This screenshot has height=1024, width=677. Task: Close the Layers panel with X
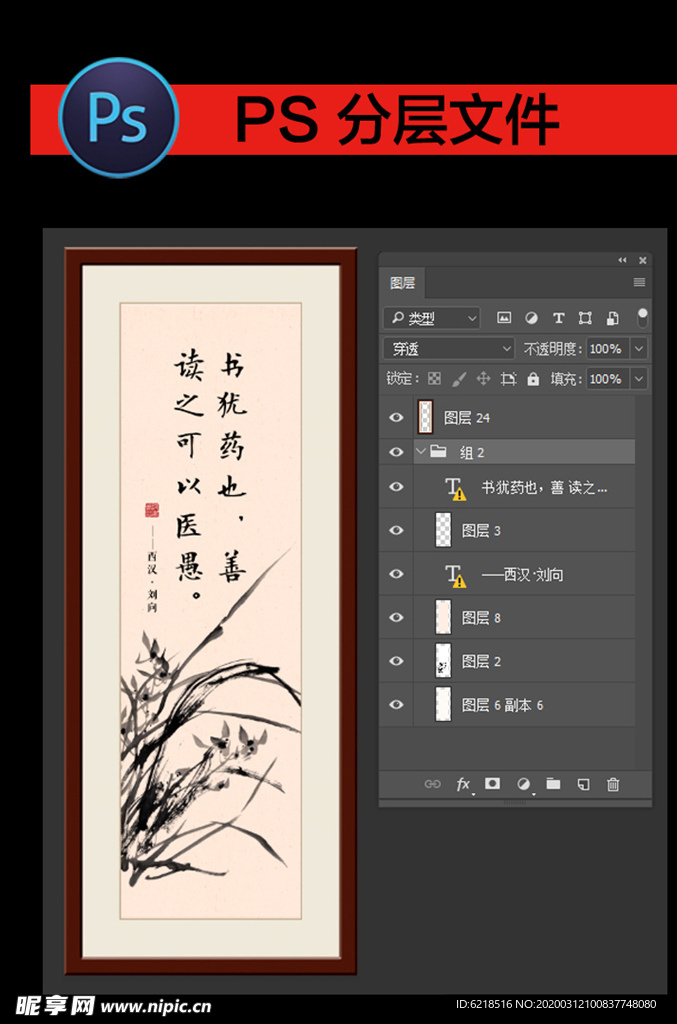[642, 261]
